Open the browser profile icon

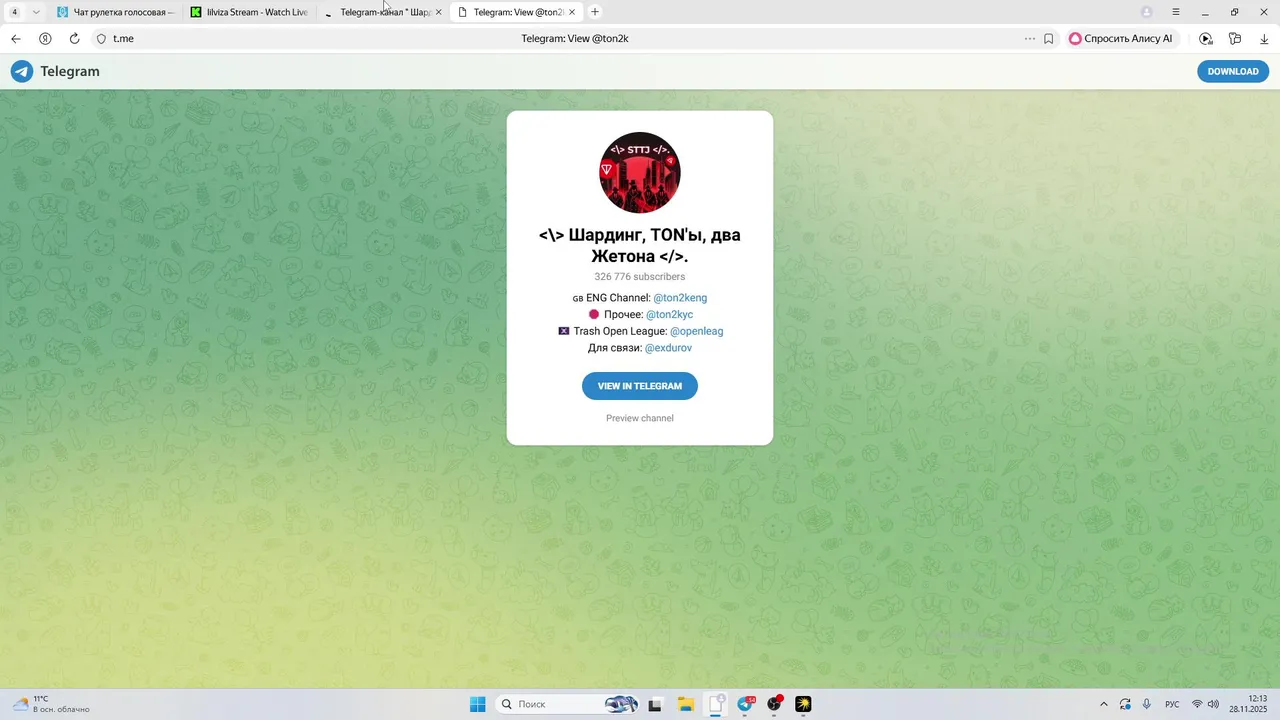(x=1147, y=12)
